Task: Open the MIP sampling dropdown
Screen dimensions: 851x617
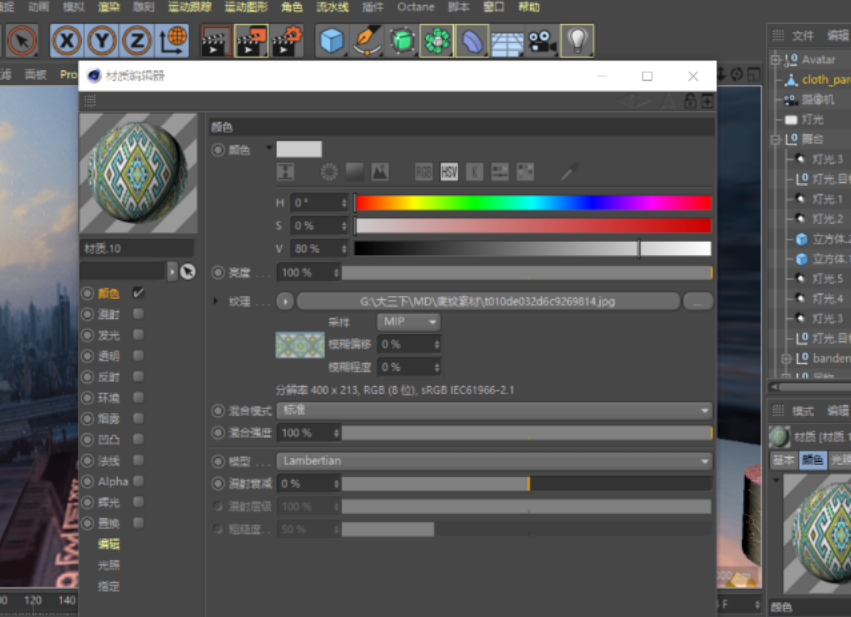Action: point(409,322)
